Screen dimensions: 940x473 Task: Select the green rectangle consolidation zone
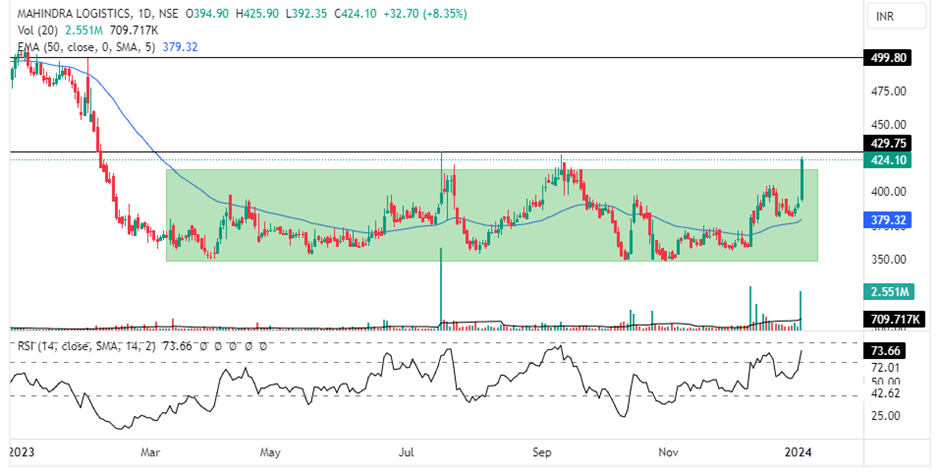[490, 250]
